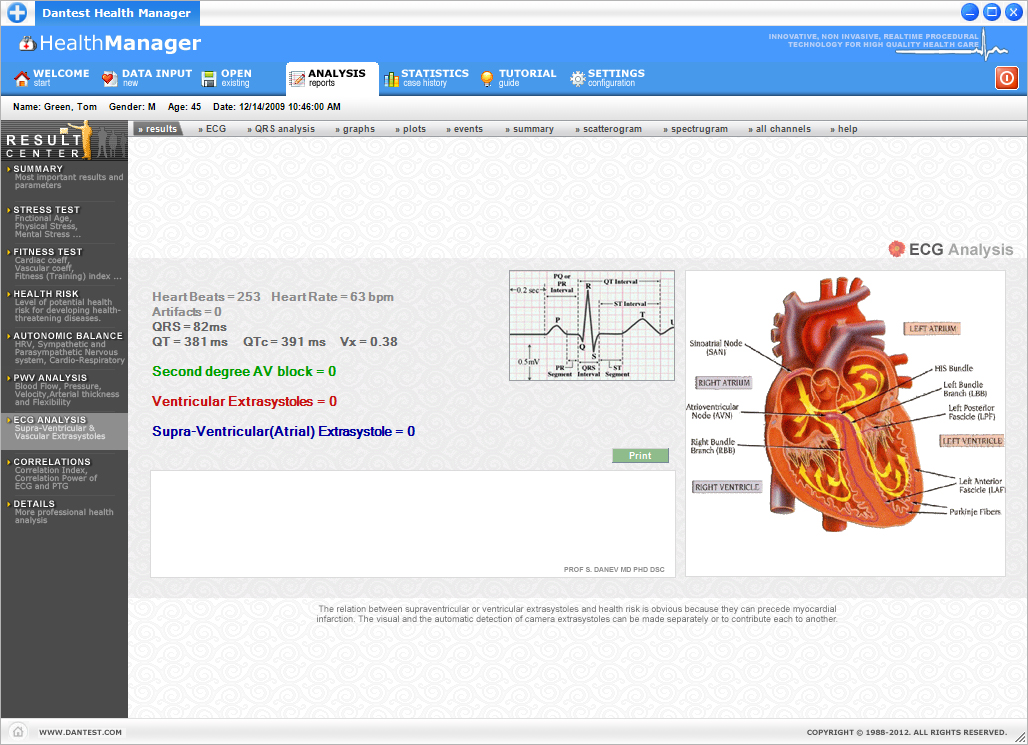Click the Statistics bar chart icon
Screen dimensions: 1028x745
click(391, 79)
